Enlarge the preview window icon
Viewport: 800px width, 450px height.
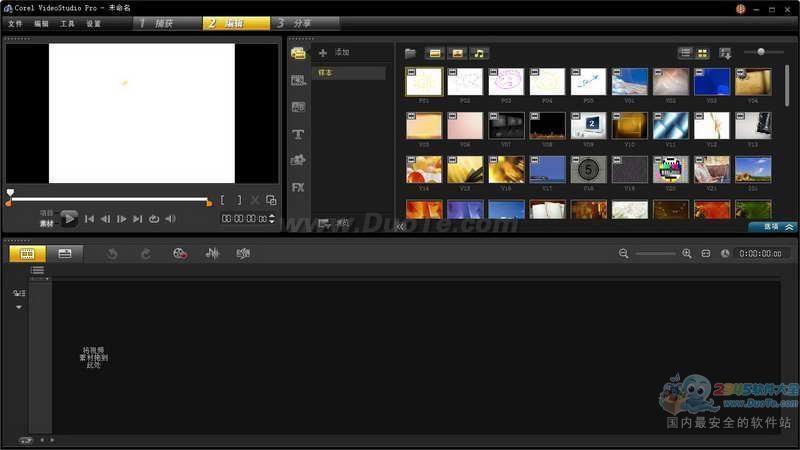tap(271, 200)
